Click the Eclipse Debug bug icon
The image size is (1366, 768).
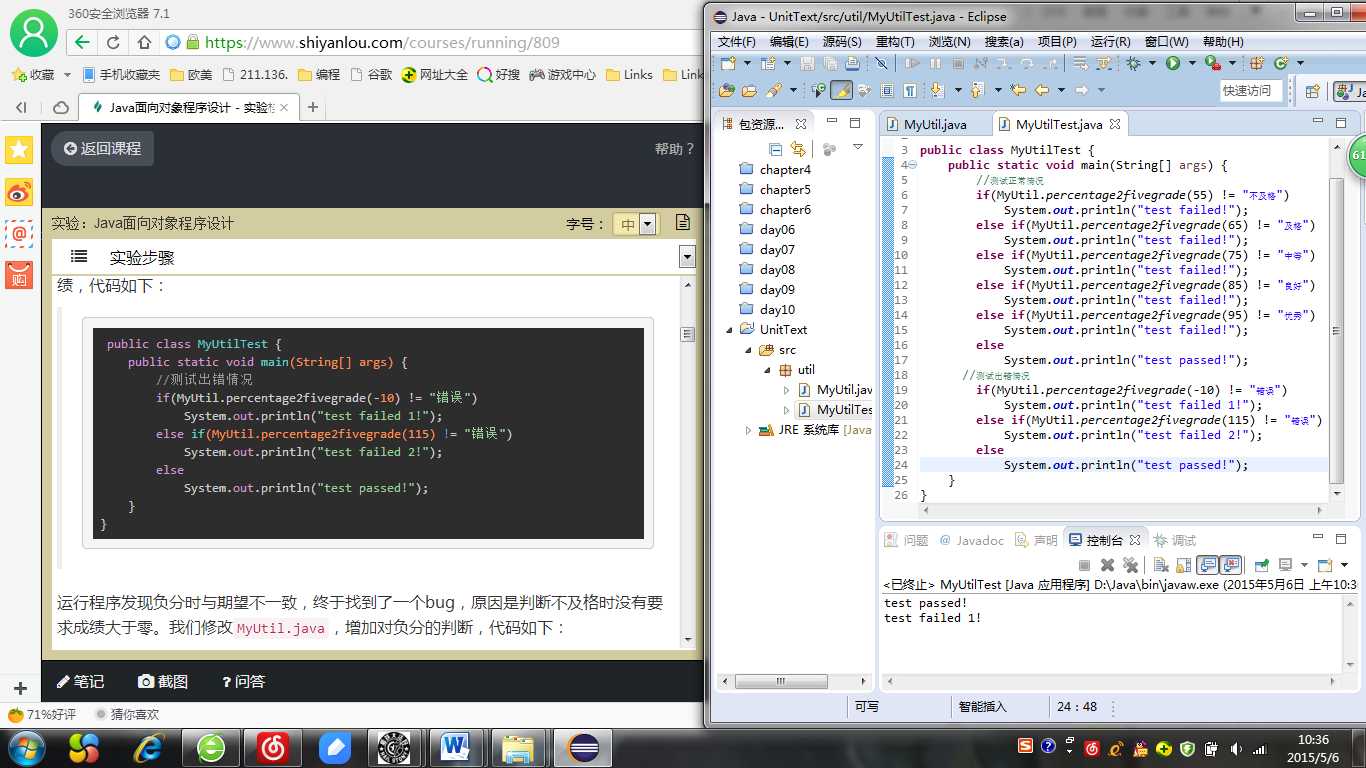(x=1132, y=63)
